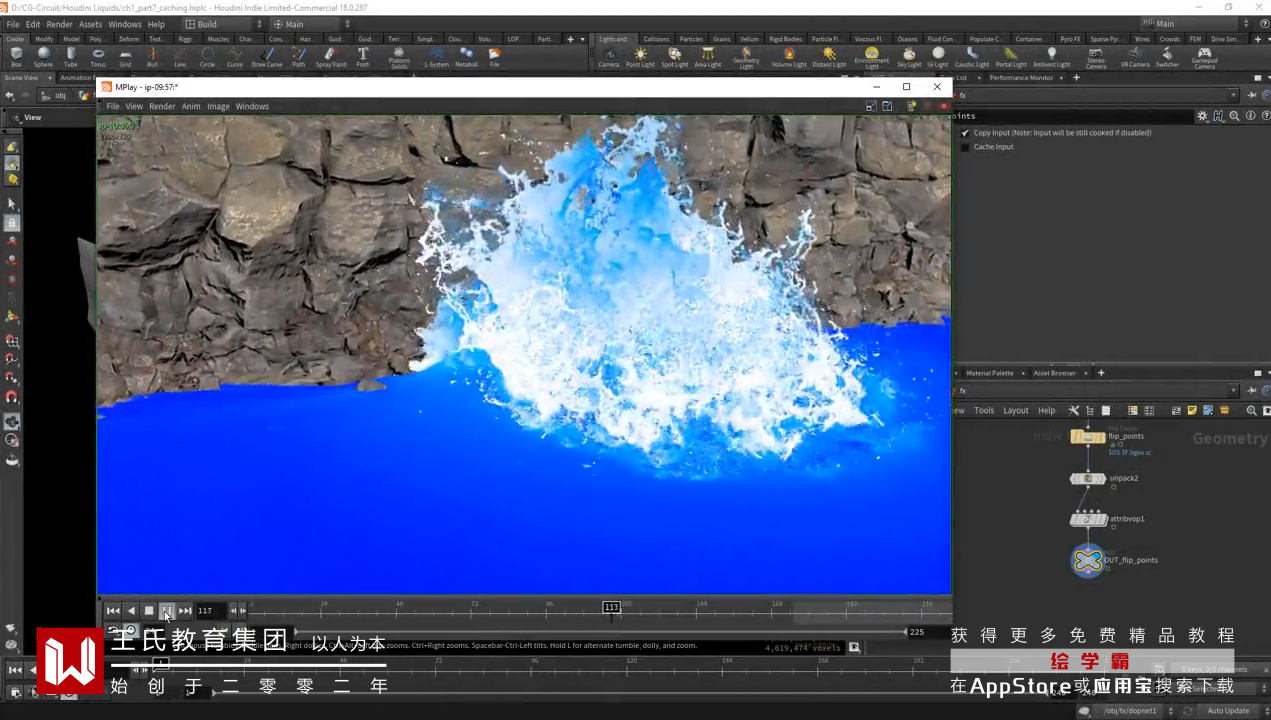This screenshot has width=1271, height=720.
Task: Play MPlay sequence in reverse
Action: coord(131,610)
